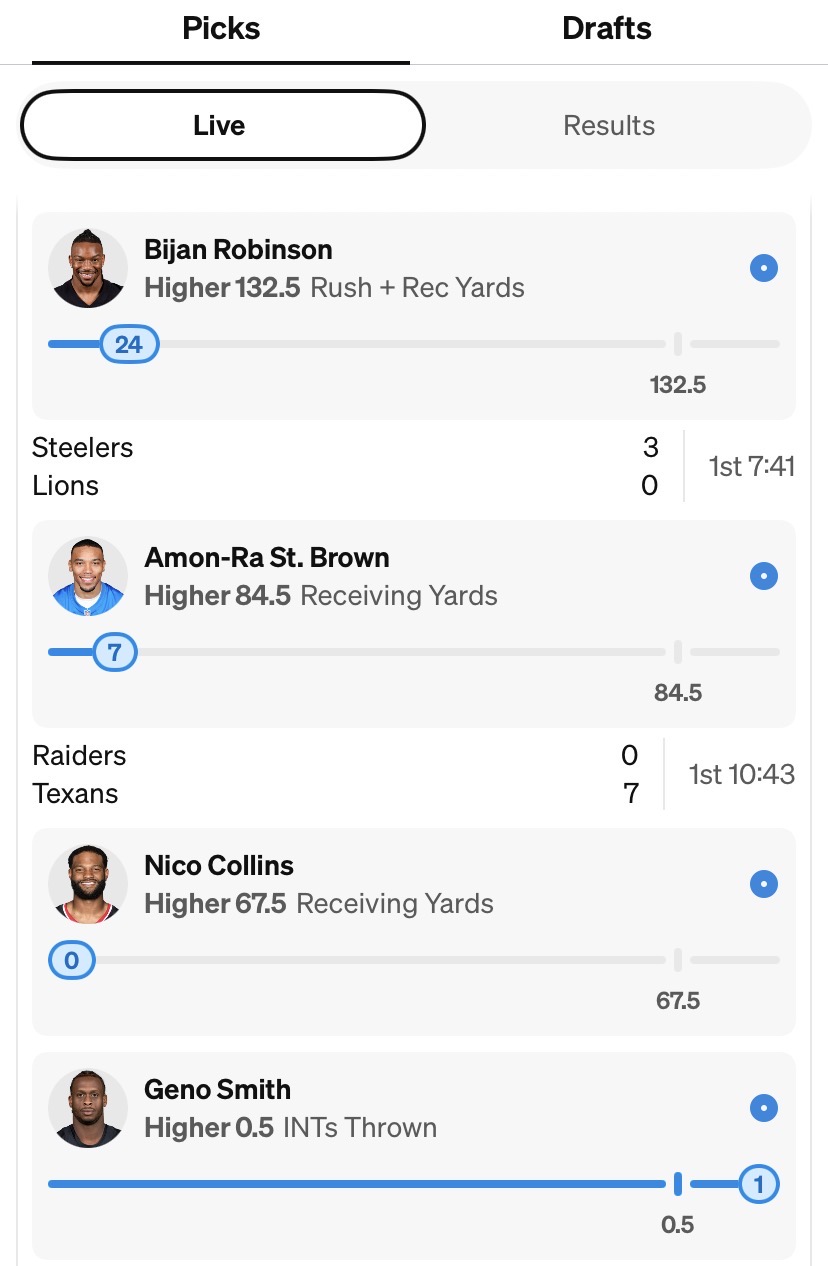The height and width of the screenshot is (1266, 828).
Task: Click the 7 yards progress bubble
Action: point(115,653)
